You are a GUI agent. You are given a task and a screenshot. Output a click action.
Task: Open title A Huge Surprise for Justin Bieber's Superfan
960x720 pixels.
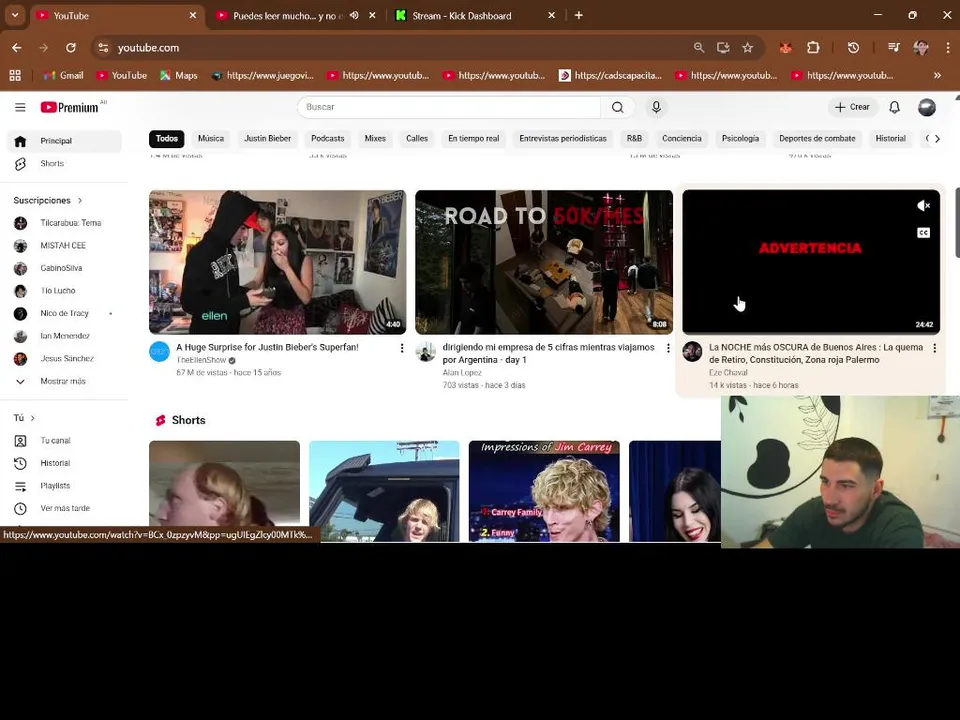[268, 347]
